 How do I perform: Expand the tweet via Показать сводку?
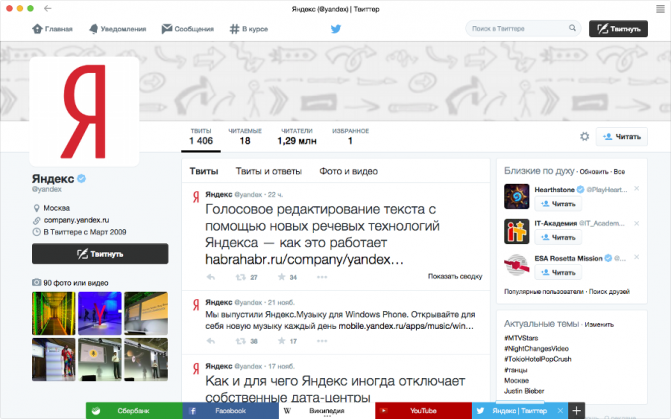pyautogui.click(x=455, y=276)
